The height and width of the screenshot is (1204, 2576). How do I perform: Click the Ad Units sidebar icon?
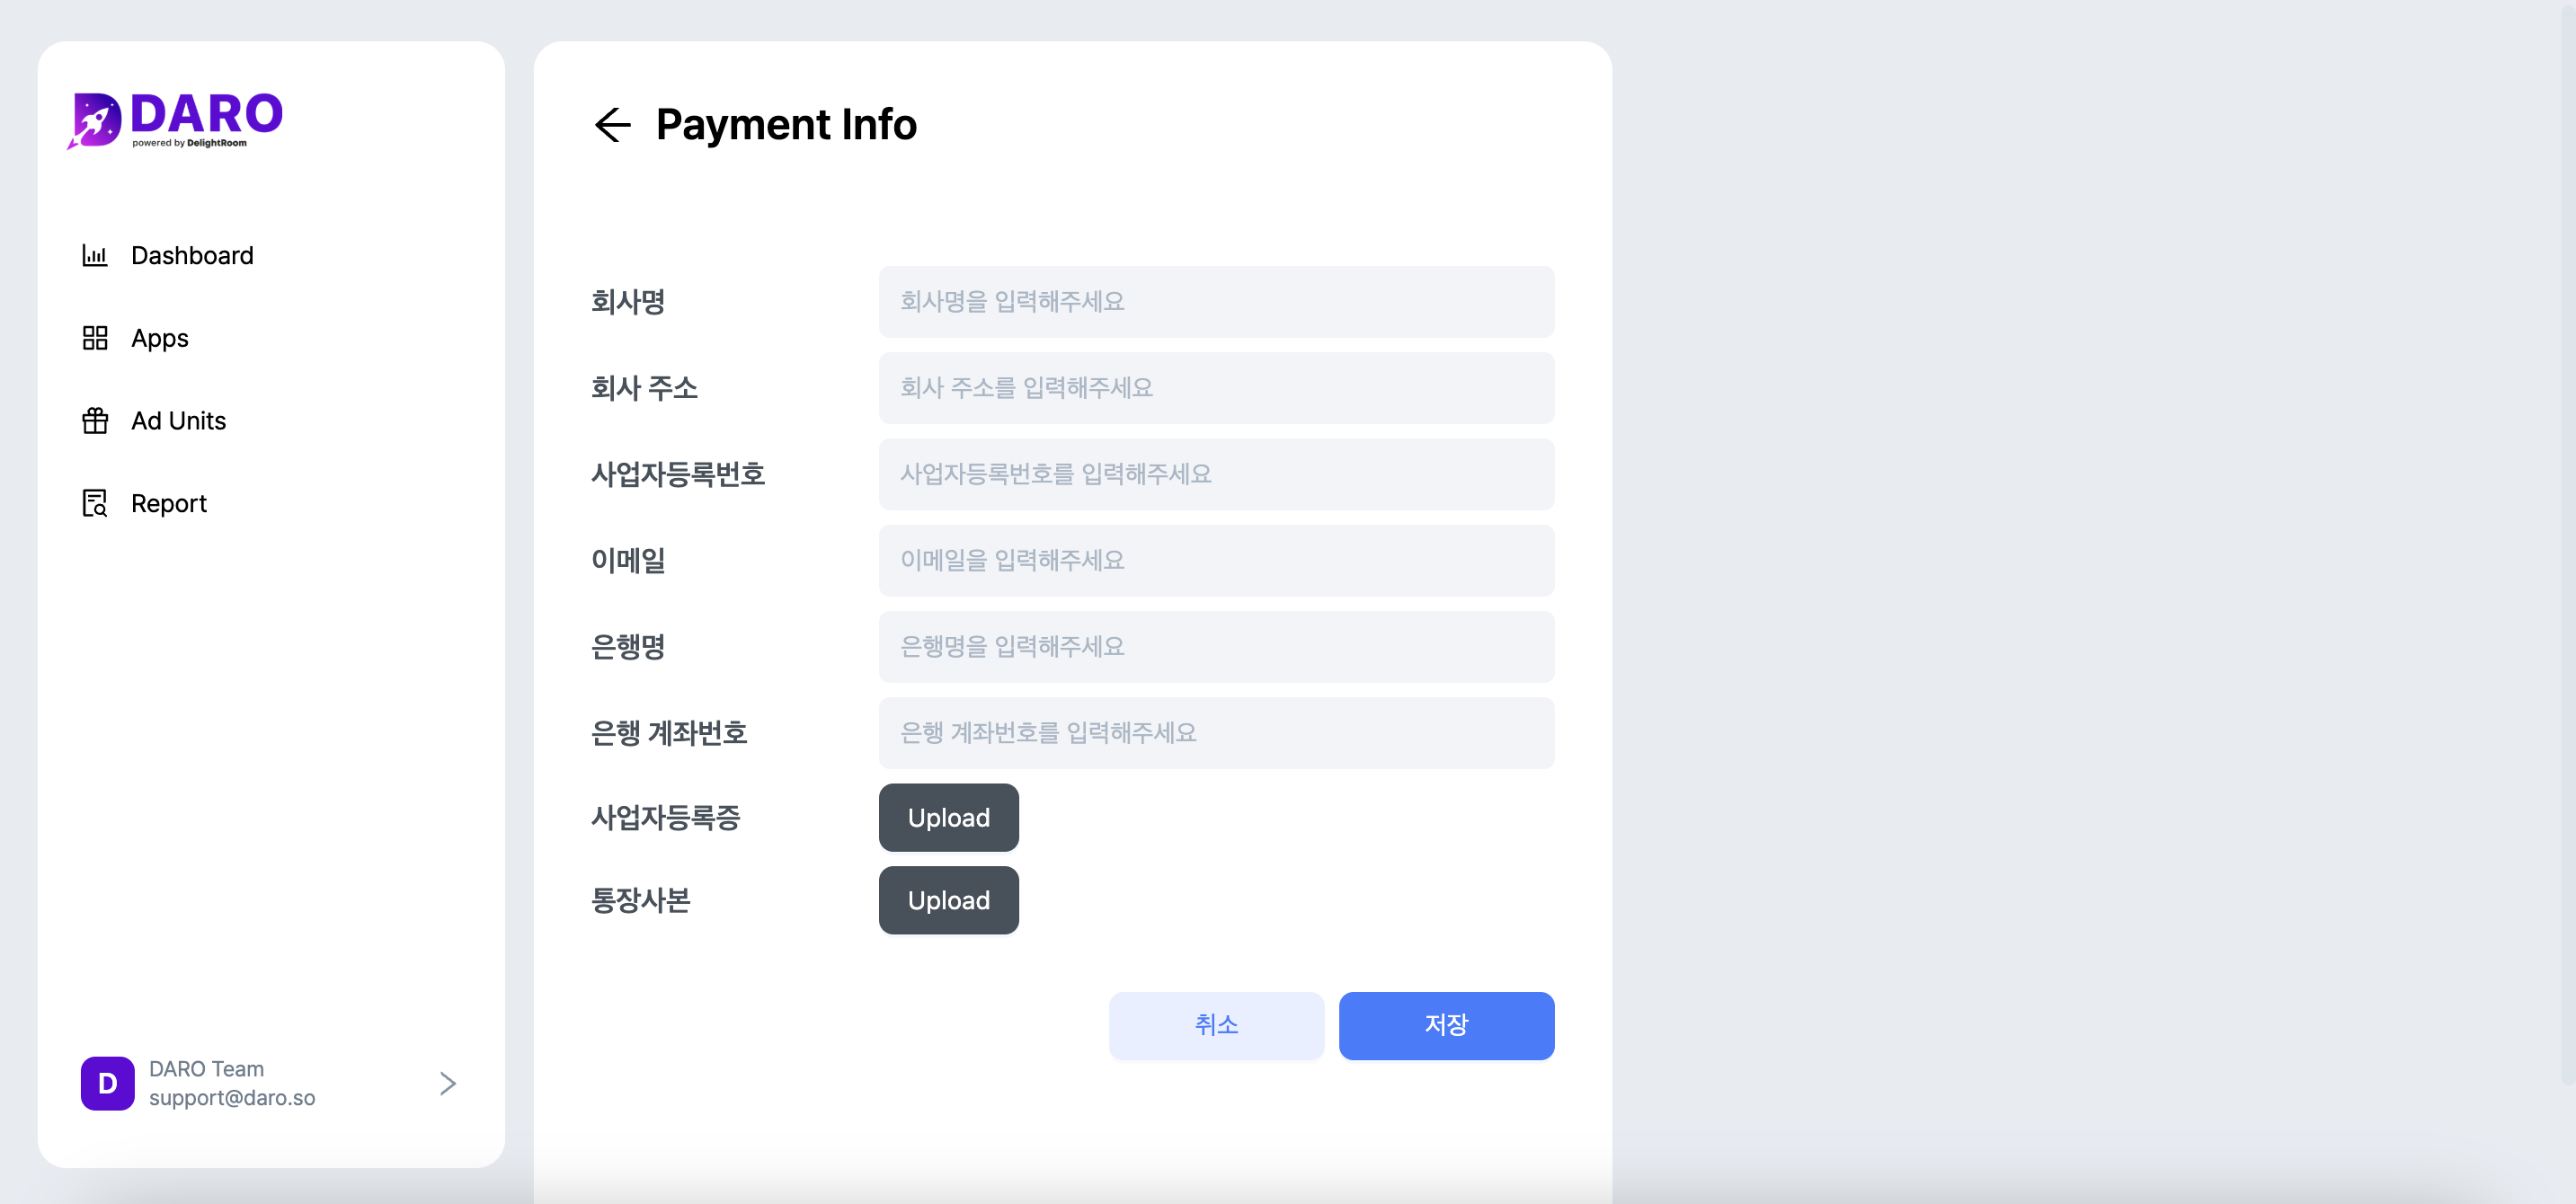point(92,421)
